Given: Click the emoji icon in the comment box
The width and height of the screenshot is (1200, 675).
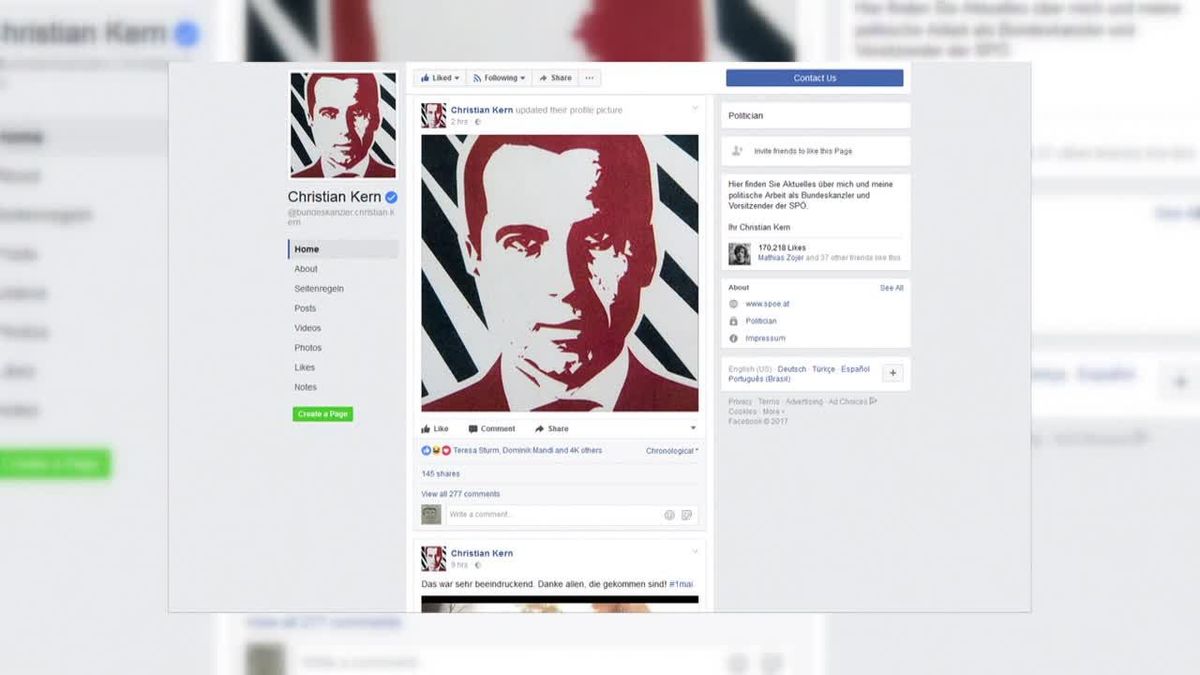Looking at the screenshot, I should [x=669, y=515].
